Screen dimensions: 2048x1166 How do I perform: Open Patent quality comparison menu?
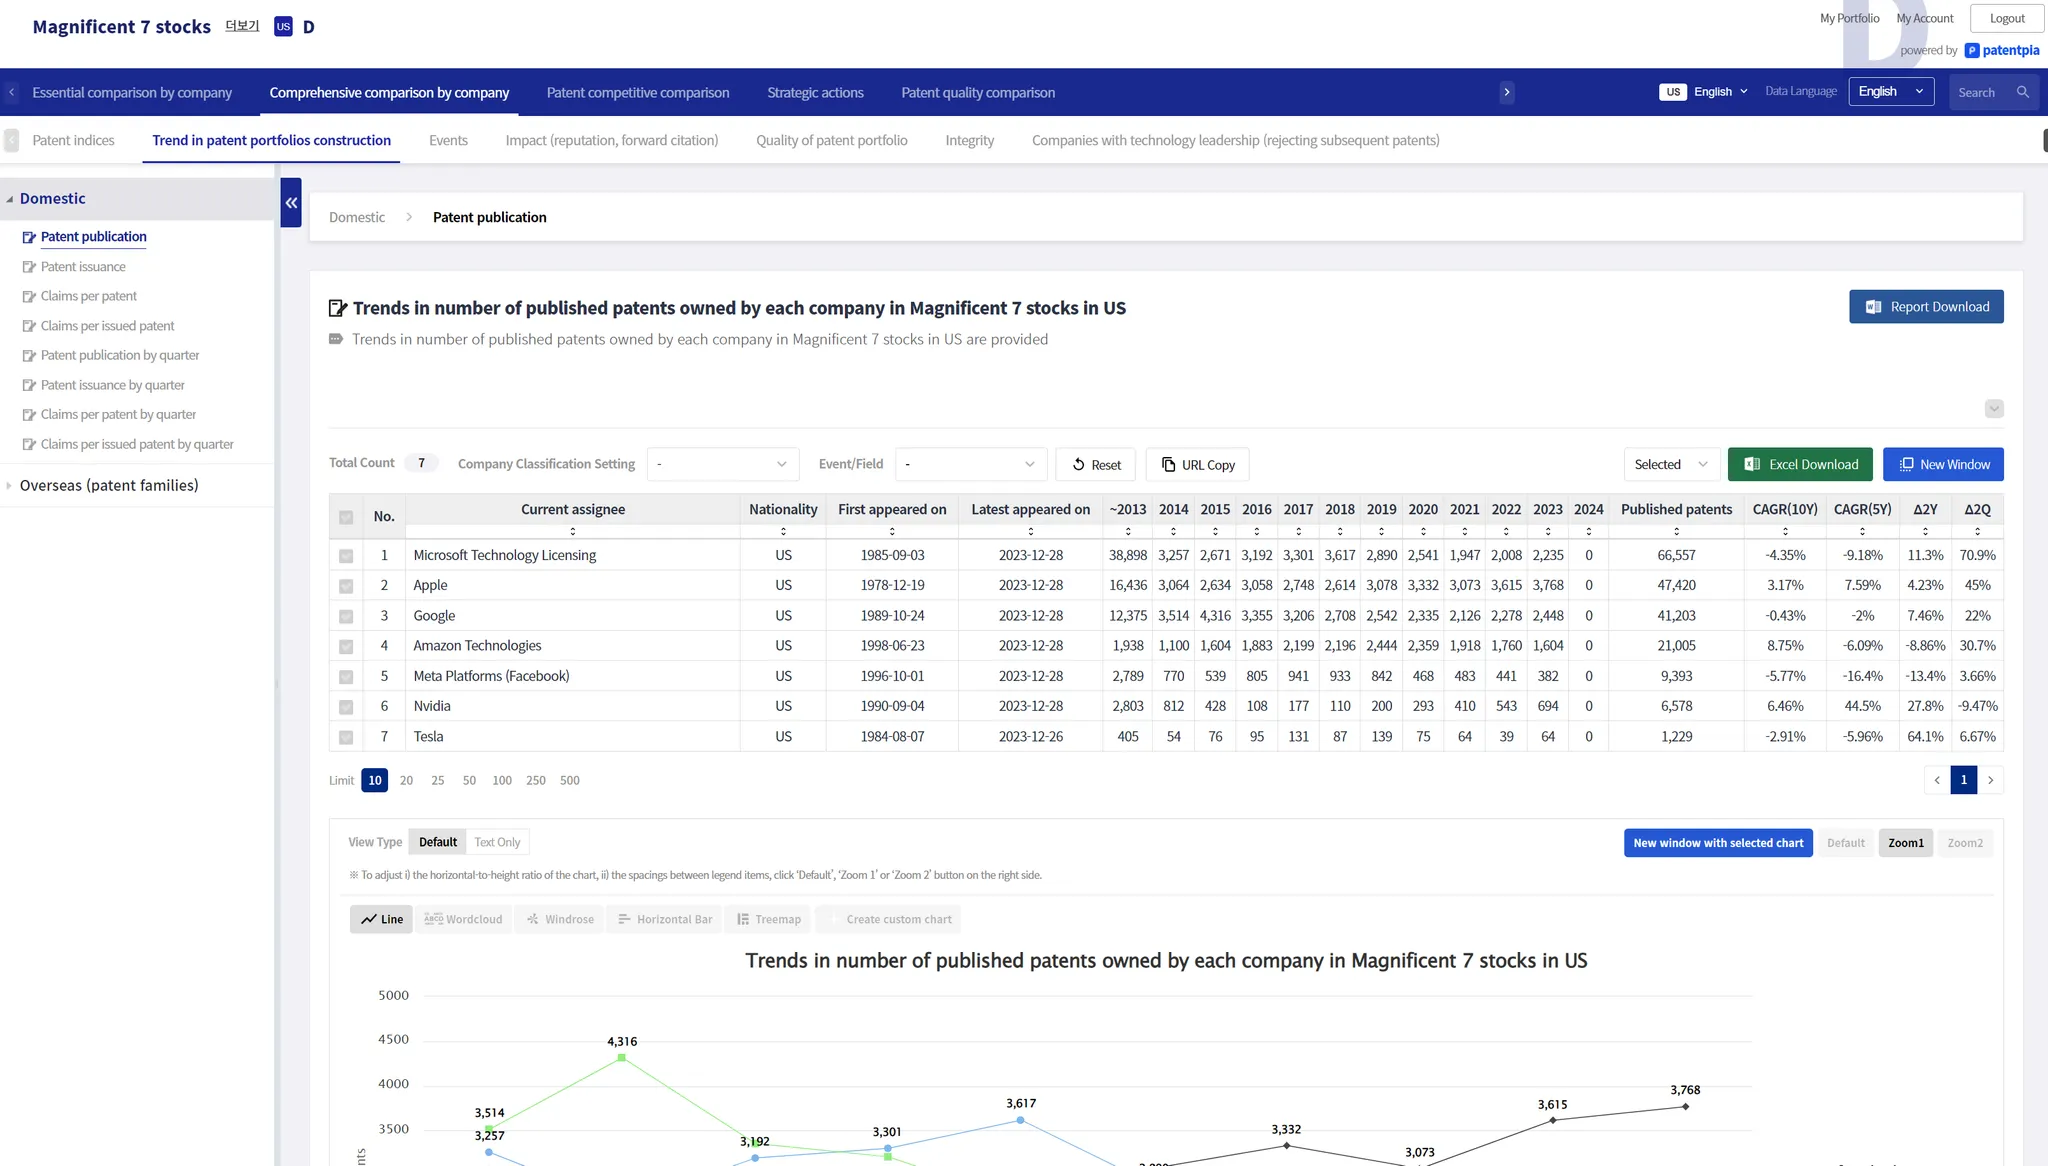(x=977, y=93)
